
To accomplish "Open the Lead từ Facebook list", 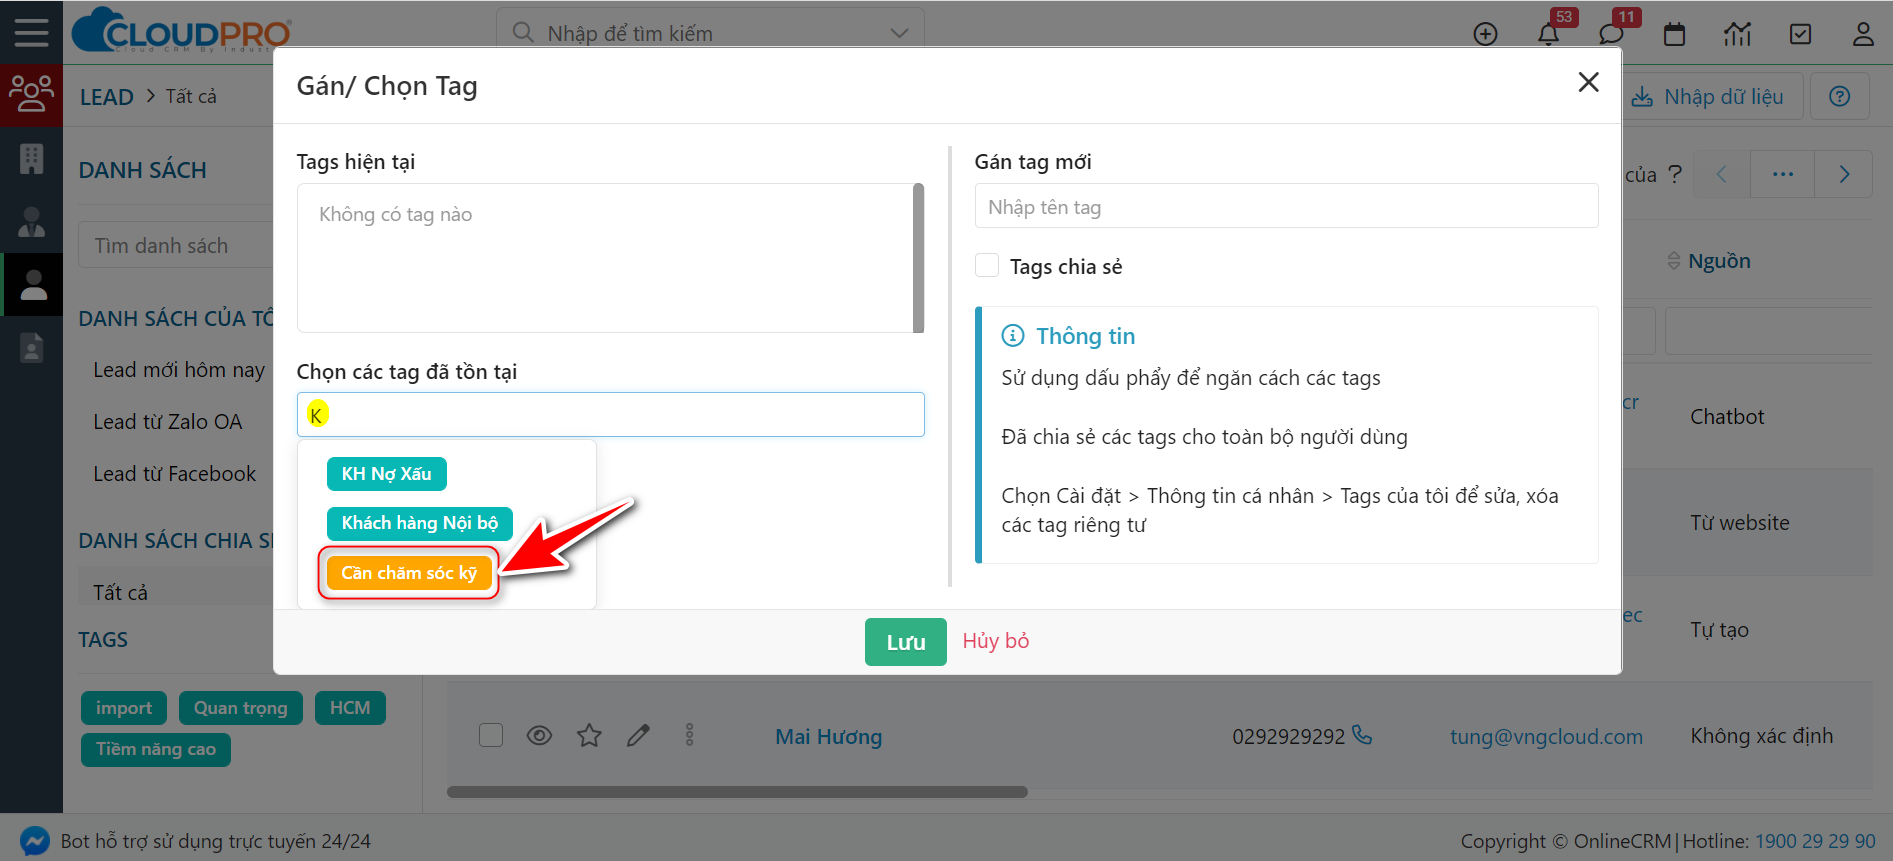I will tap(175, 474).
